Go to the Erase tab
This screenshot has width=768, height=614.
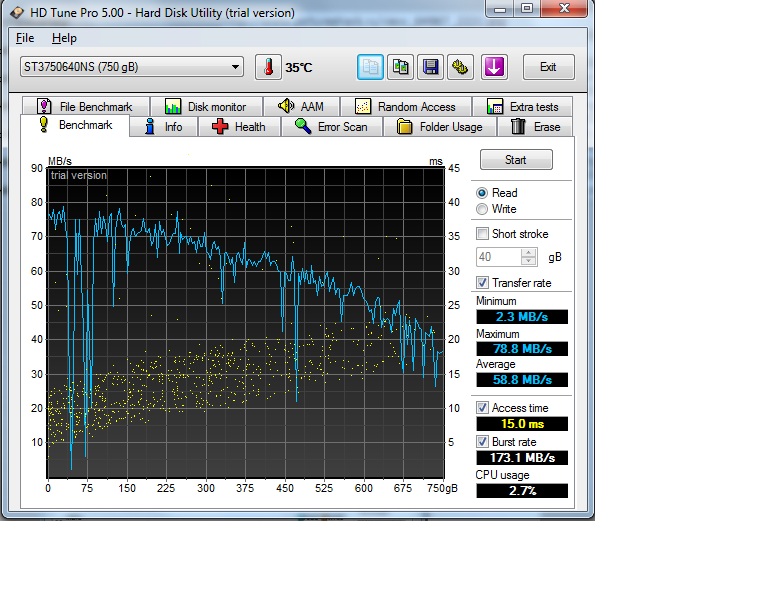[x=536, y=127]
